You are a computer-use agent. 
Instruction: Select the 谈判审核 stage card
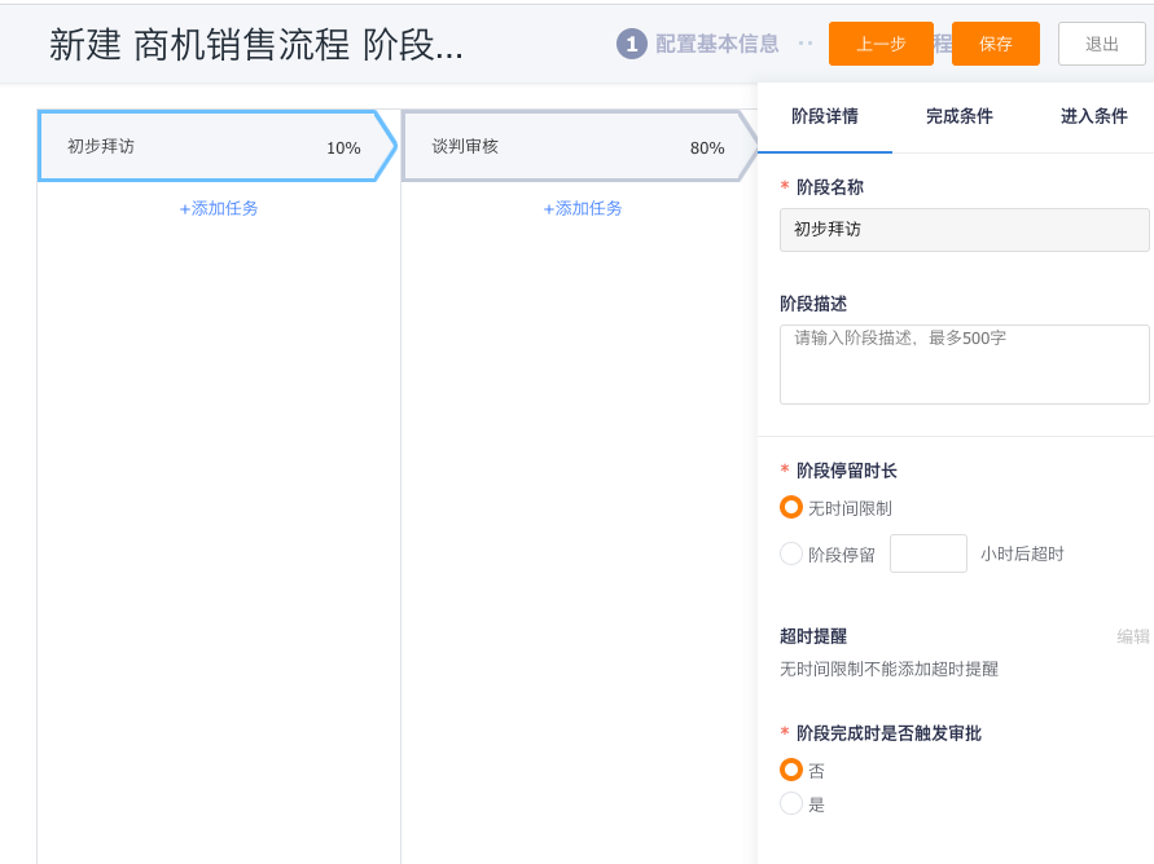coord(570,147)
